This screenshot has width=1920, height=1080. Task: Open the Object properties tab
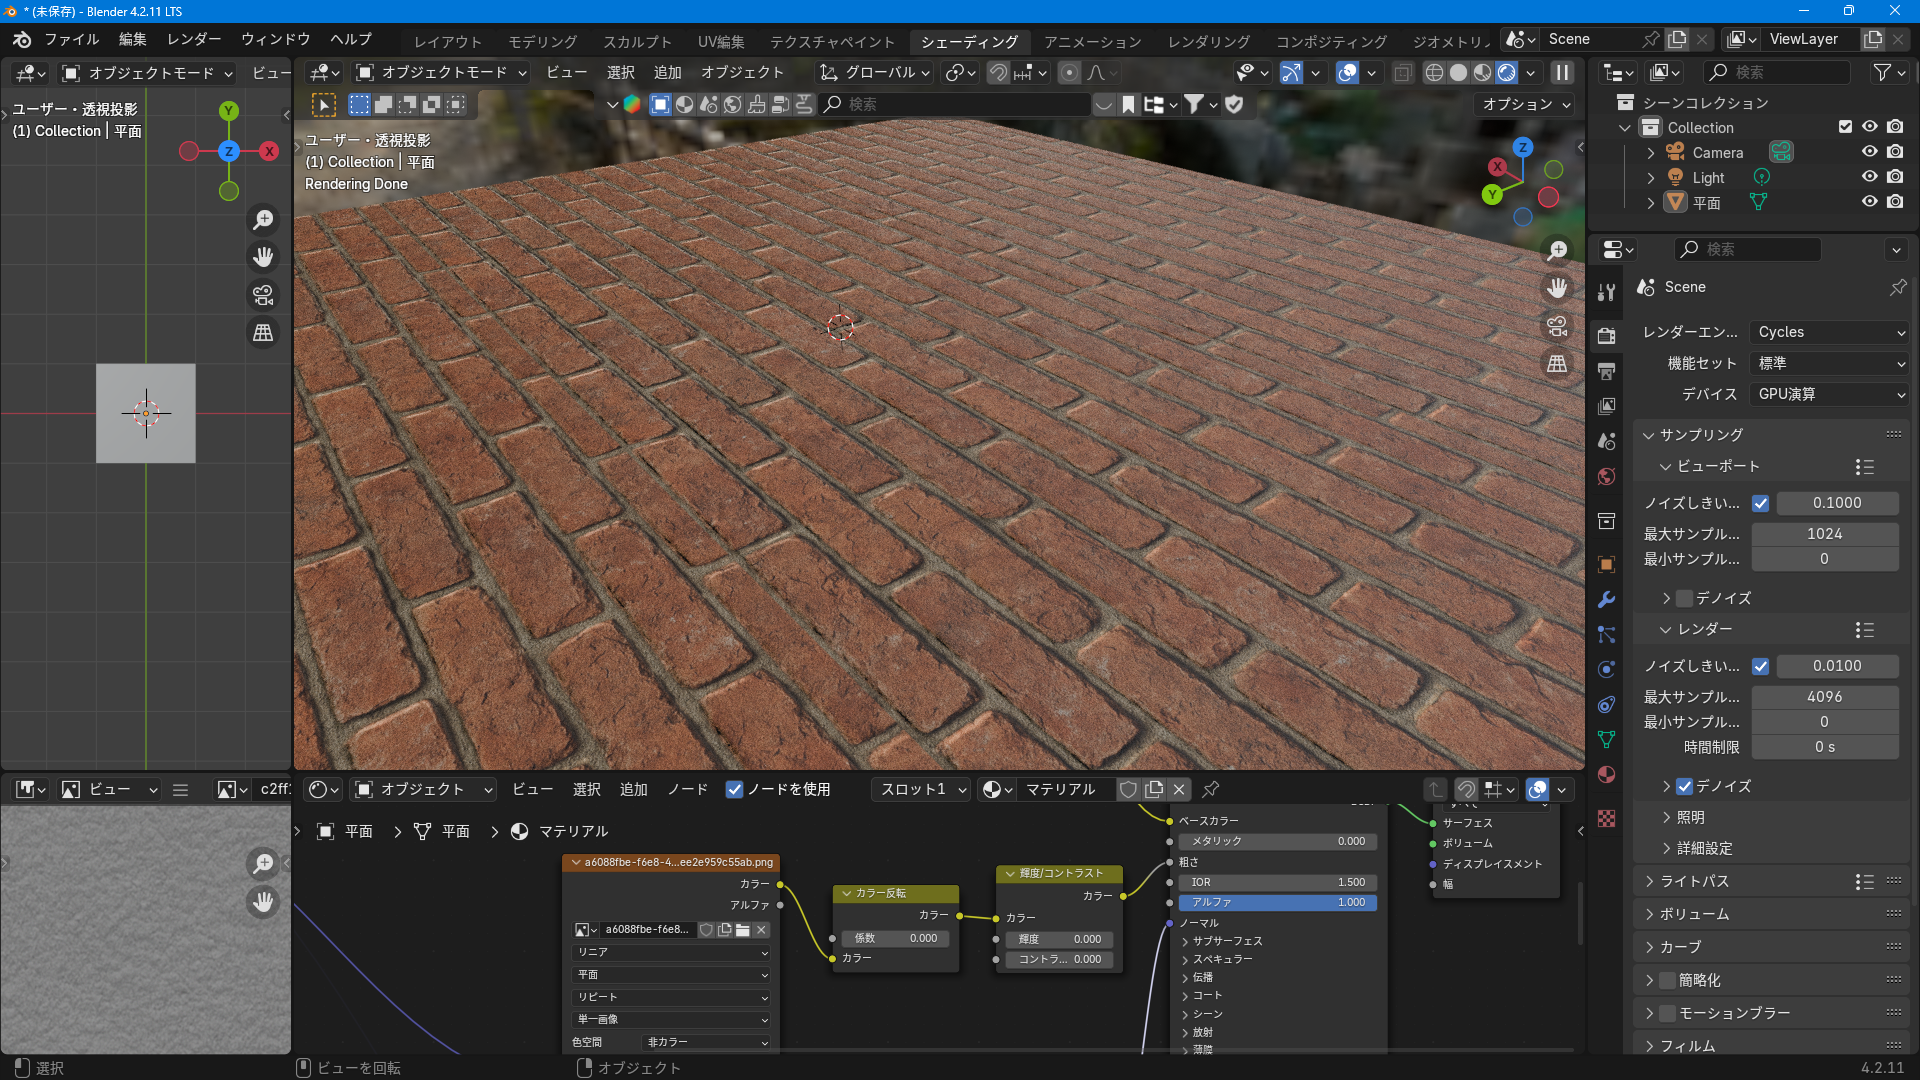(x=1606, y=564)
